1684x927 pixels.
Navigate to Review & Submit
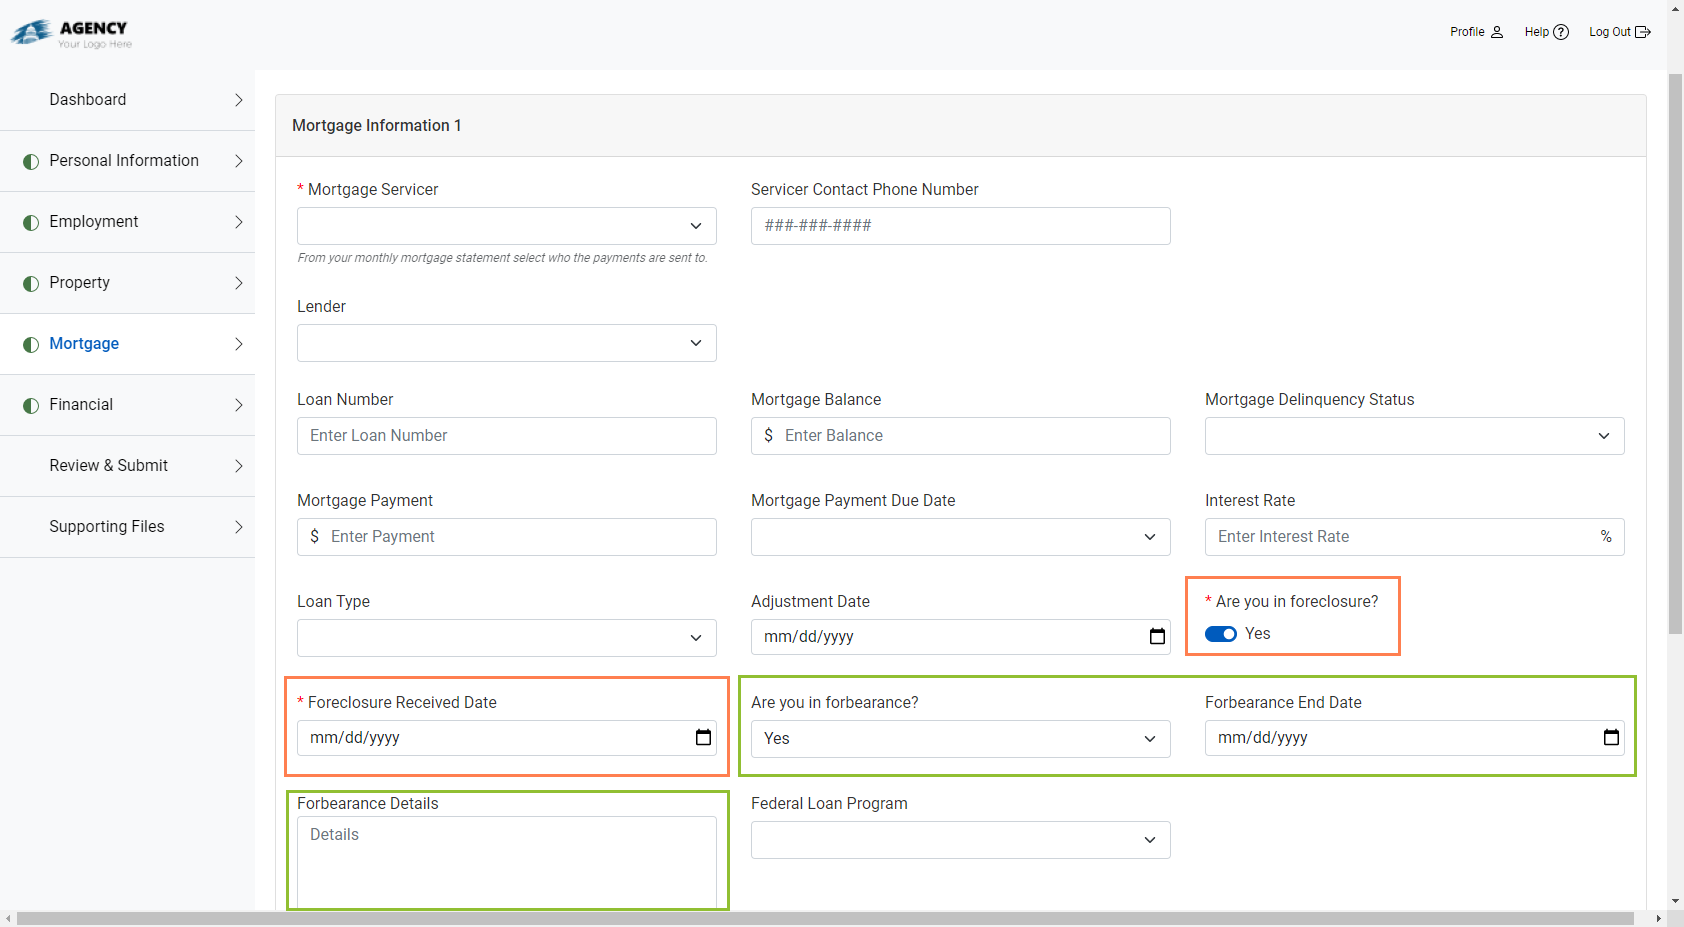pos(108,466)
